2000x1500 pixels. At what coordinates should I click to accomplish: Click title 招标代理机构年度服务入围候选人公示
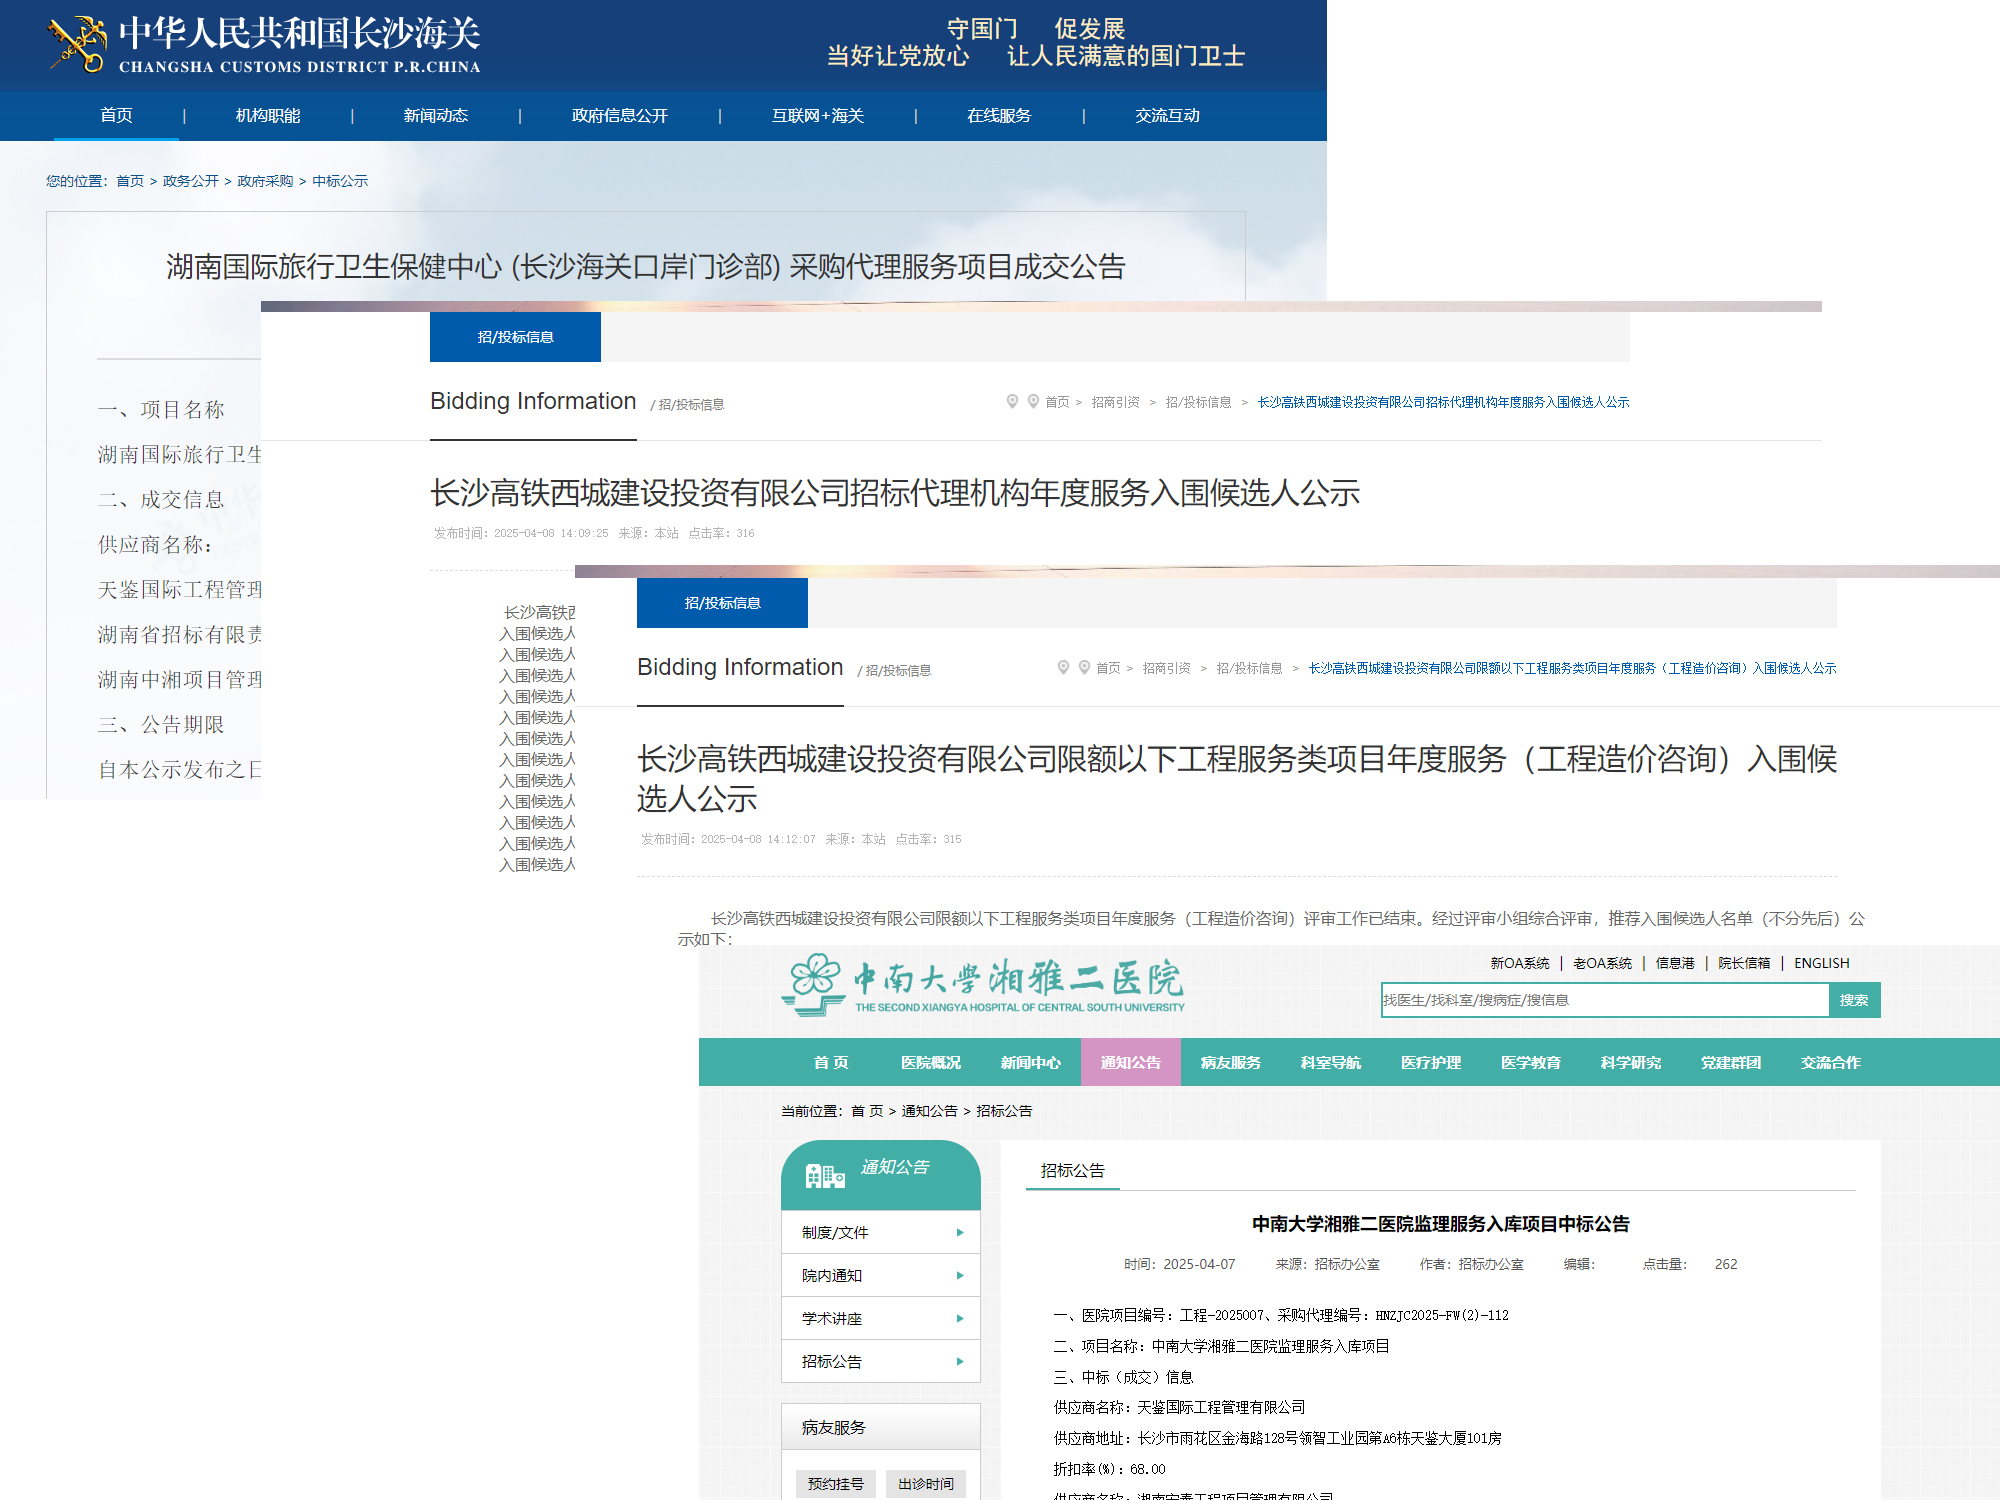[x=895, y=493]
